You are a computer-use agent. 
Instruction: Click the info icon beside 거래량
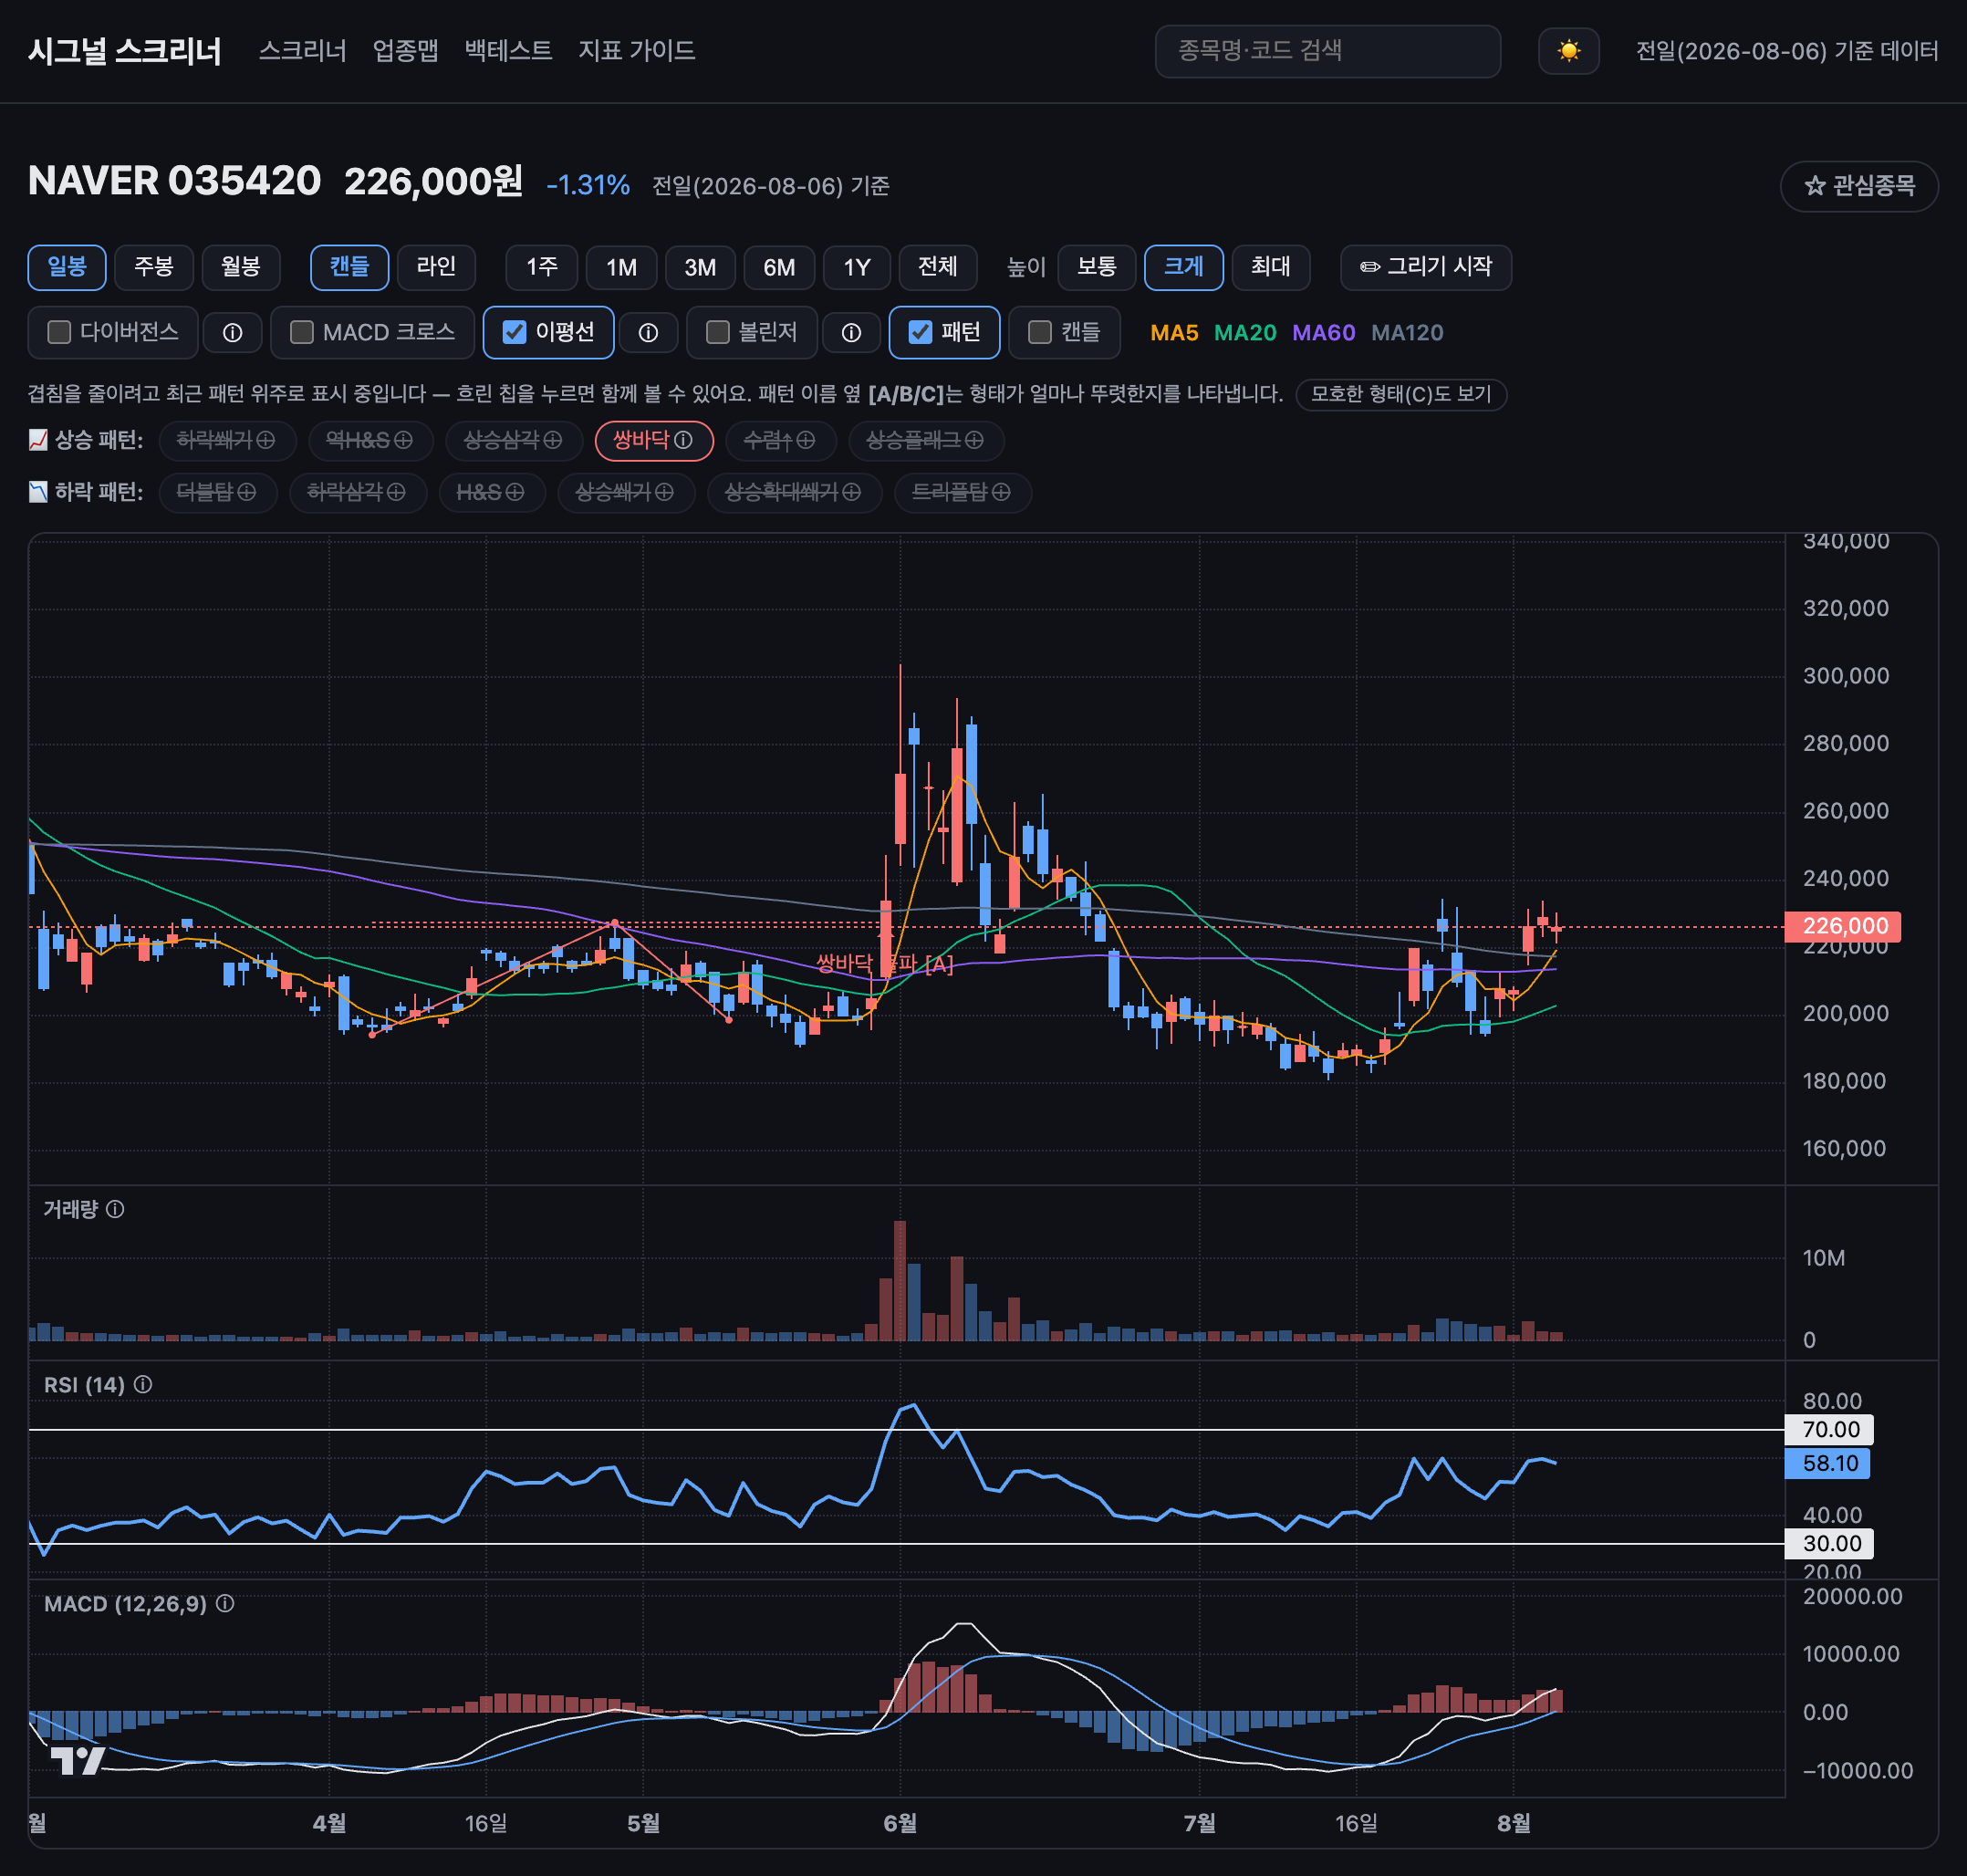point(116,1209)
